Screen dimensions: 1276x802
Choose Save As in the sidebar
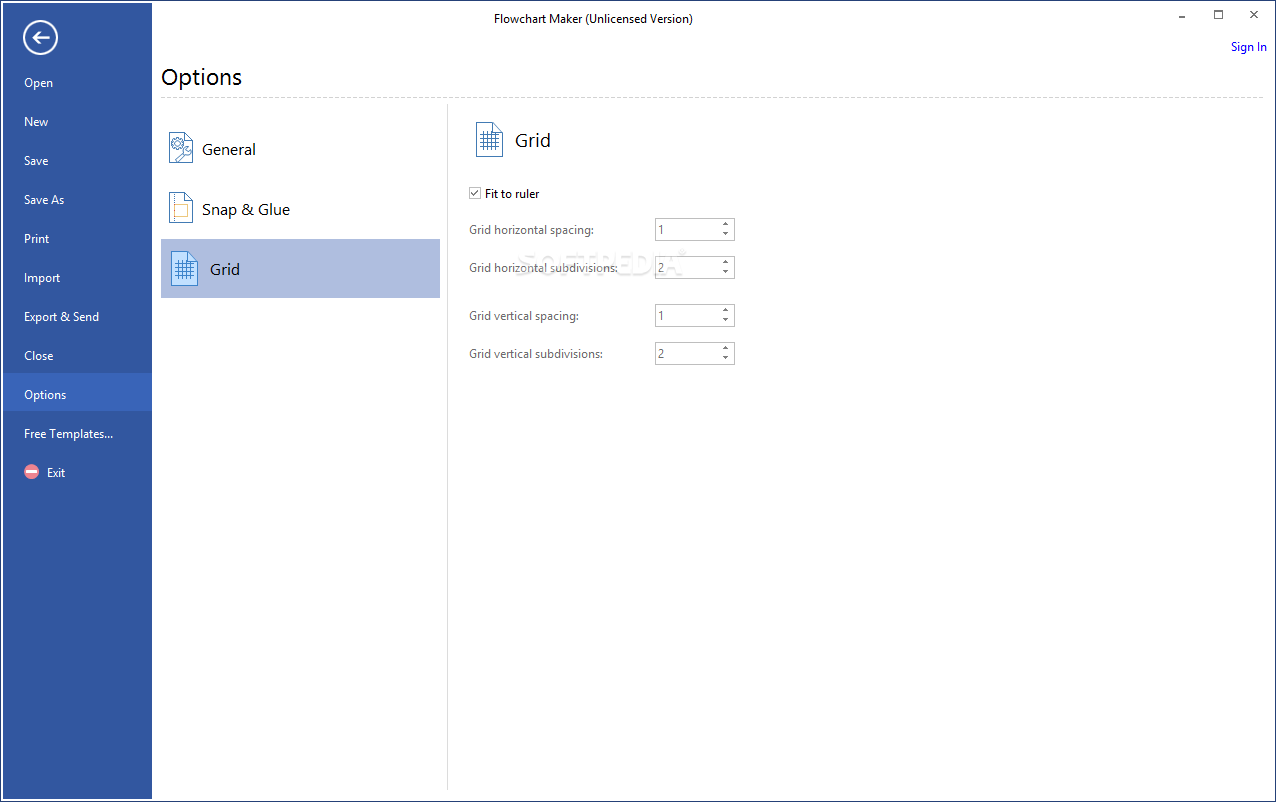pos(77,200)
